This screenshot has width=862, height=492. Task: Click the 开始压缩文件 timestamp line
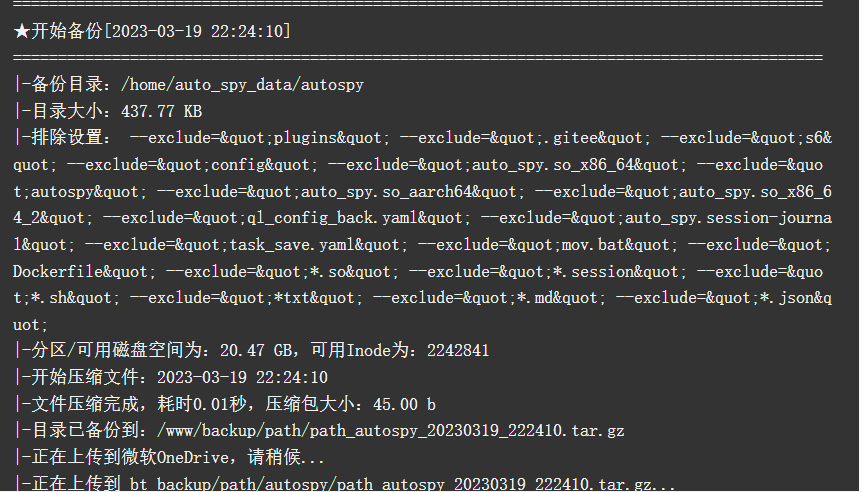tap(170, 377)
